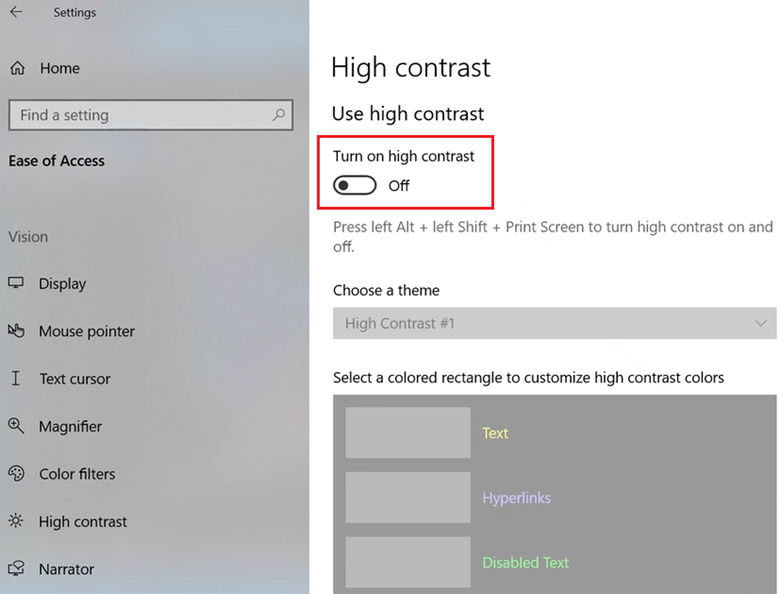Turn on the high contrast switch
780x594 pixels.
(355, 185)
